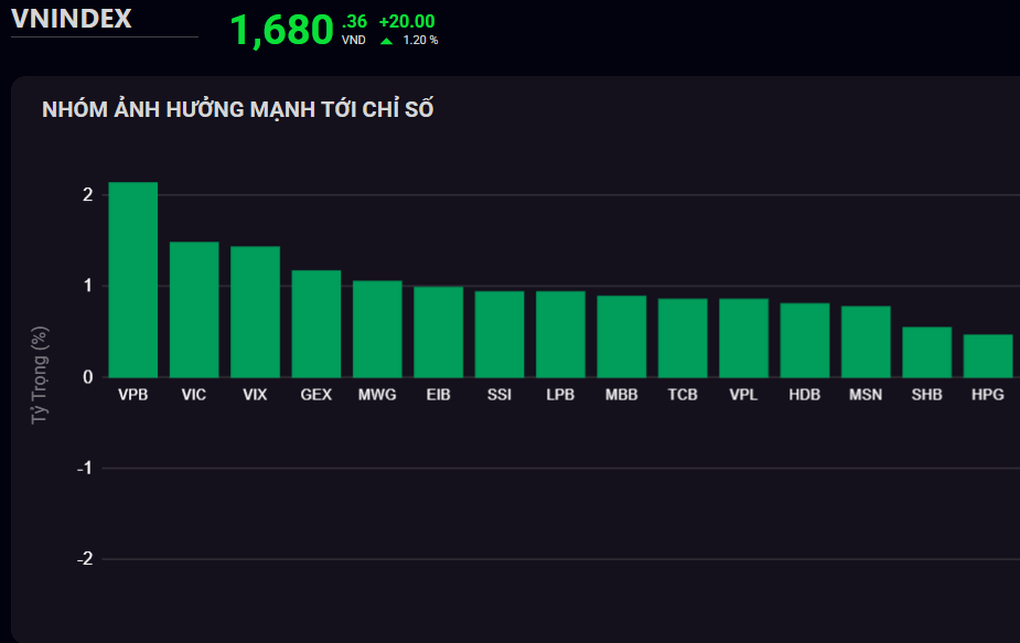The image size is (1020, 643).
Task: Click the VNINDEX title text
Action: pyautogui.click(x=71, y=19)
